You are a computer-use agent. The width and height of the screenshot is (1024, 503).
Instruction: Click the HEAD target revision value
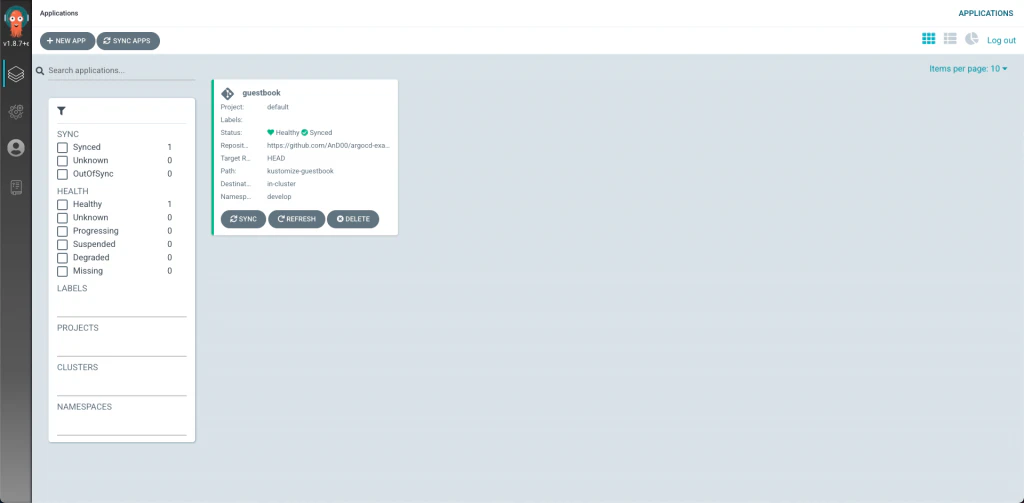pos(276,158)
